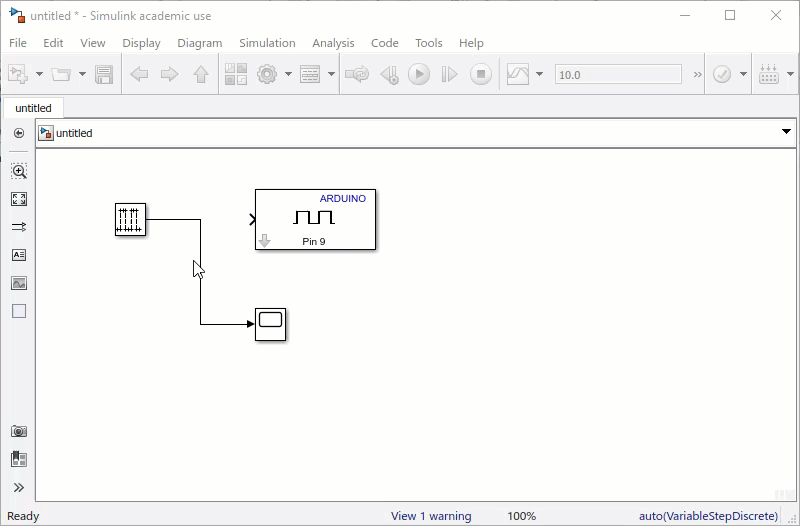Run the simulation with the Play button
800x526 pixels.
[419, 74]
